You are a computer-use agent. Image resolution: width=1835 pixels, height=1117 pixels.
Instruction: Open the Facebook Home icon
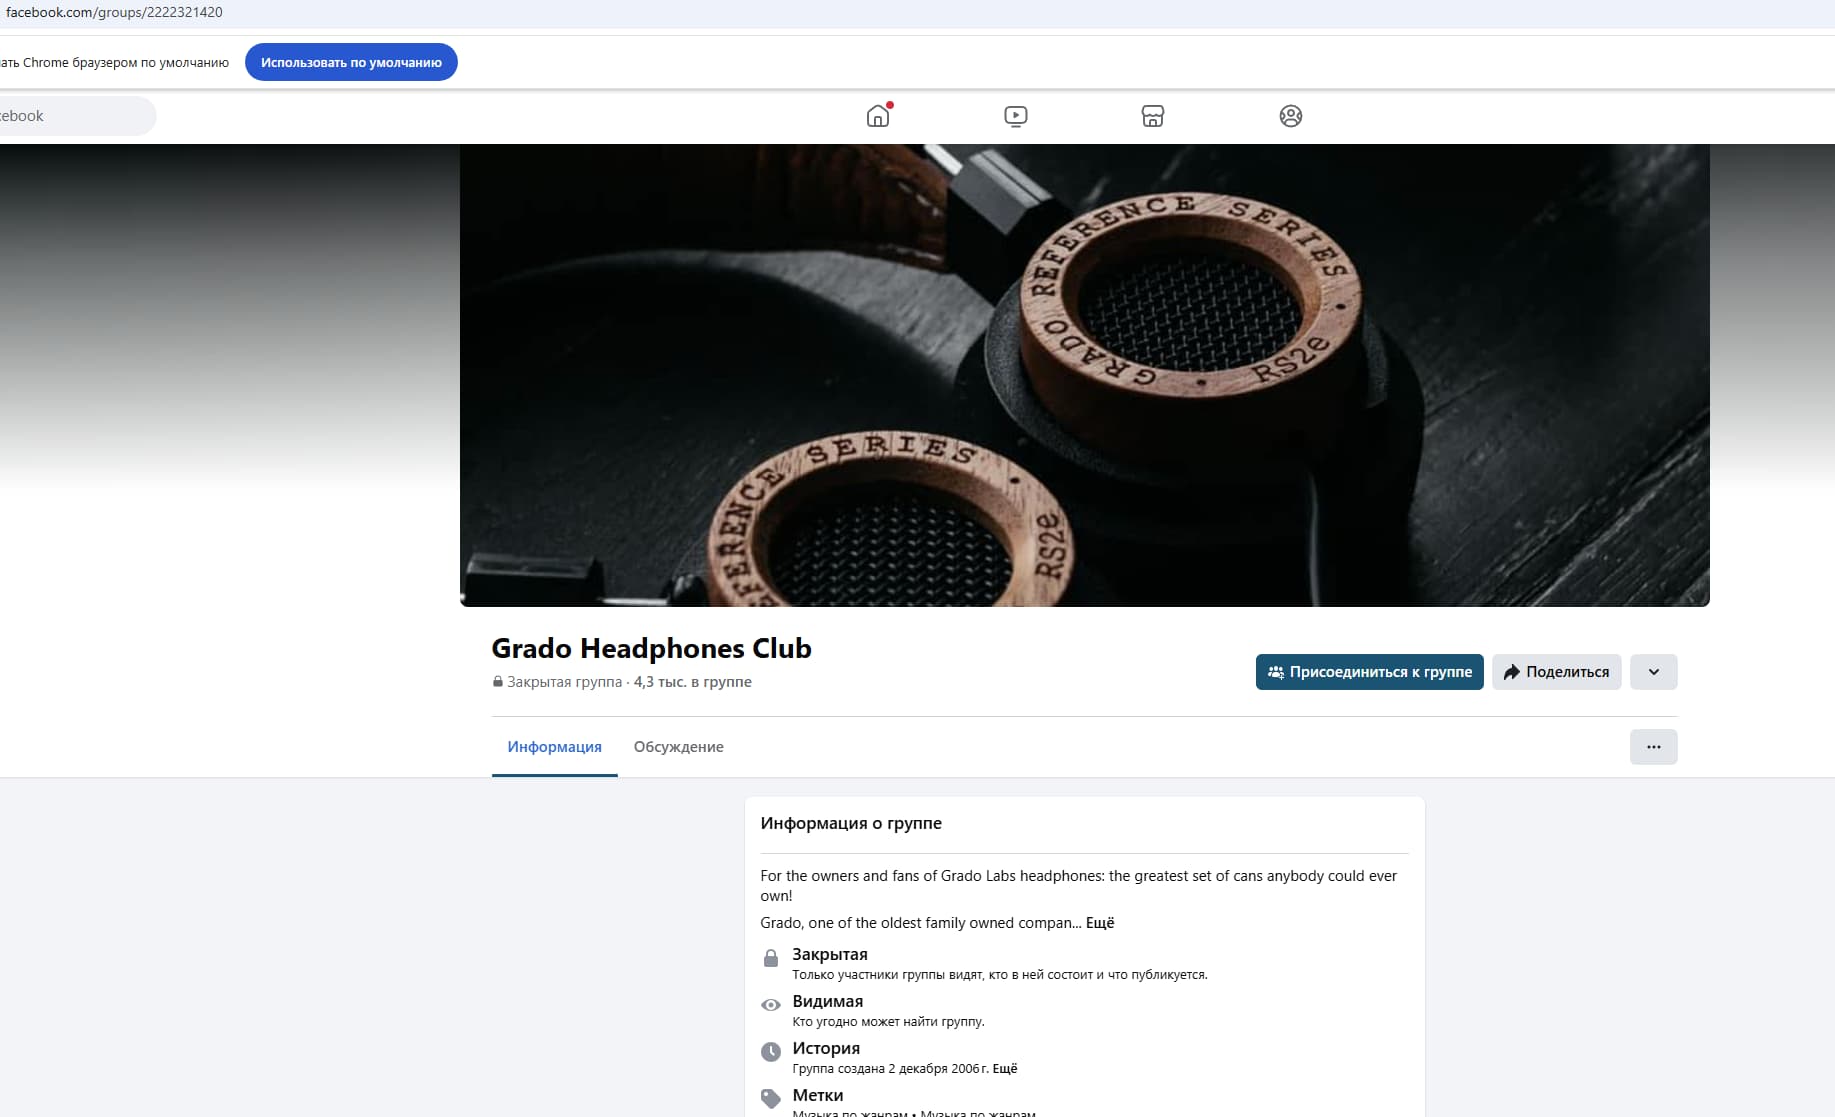click(878, 116)
